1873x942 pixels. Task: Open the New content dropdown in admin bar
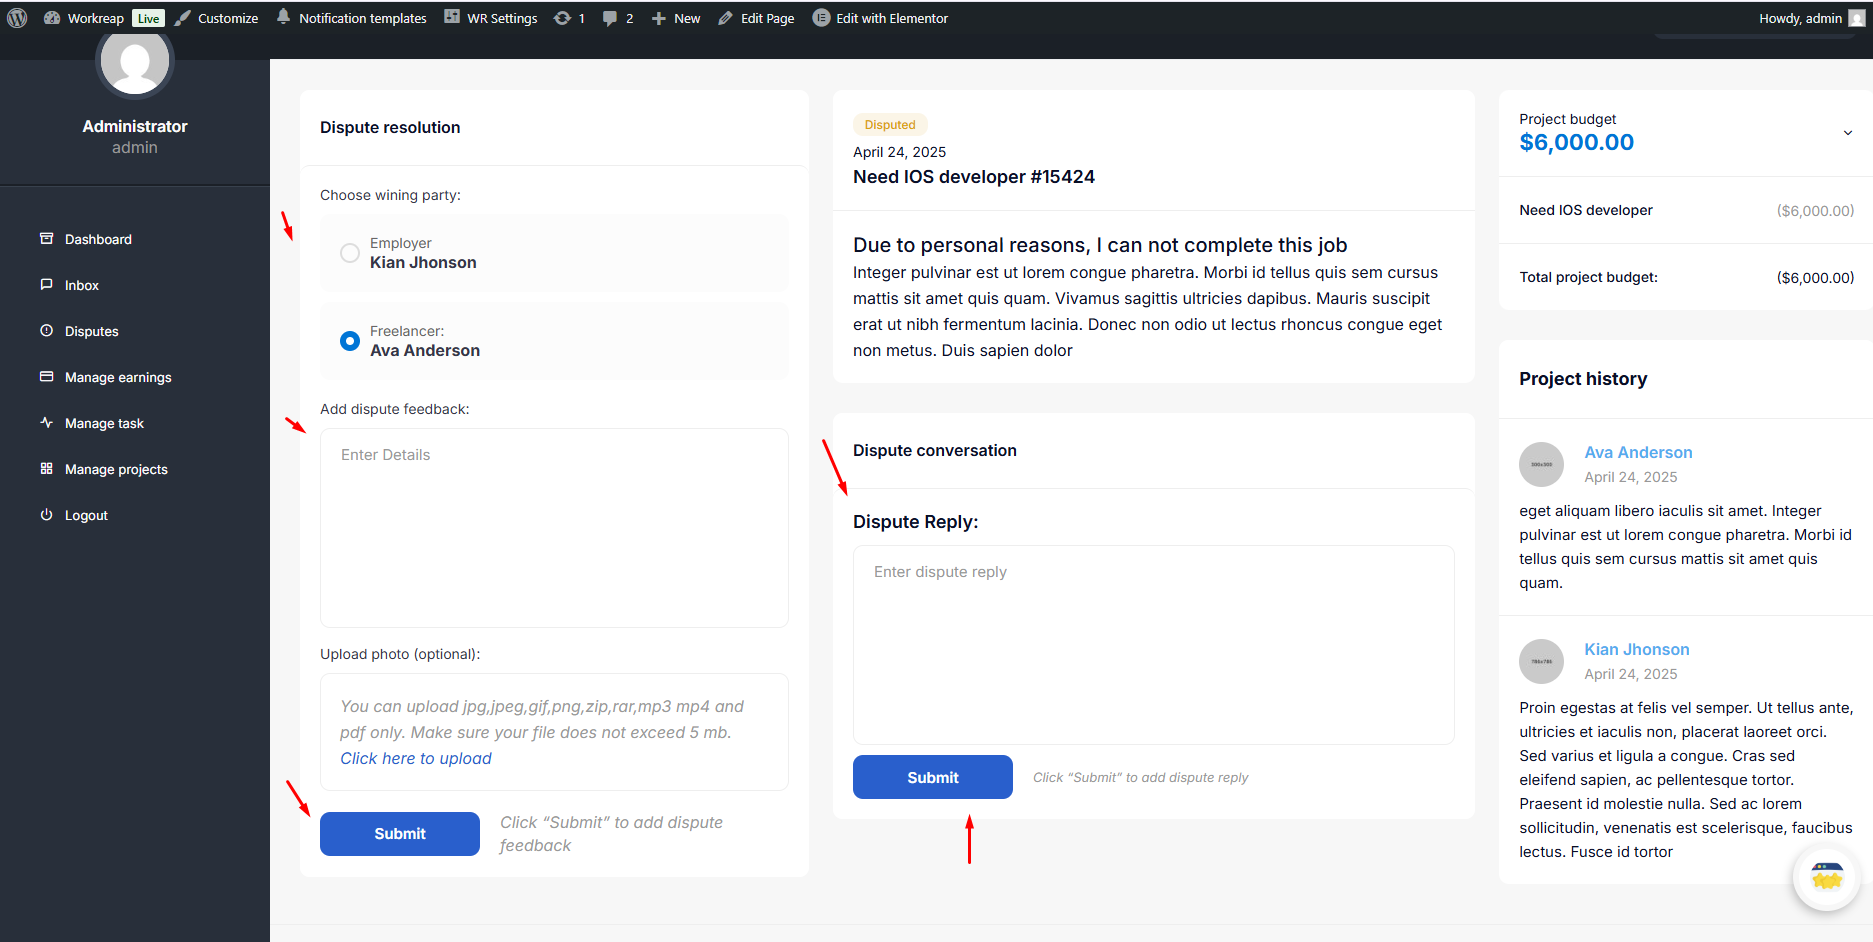676,18
